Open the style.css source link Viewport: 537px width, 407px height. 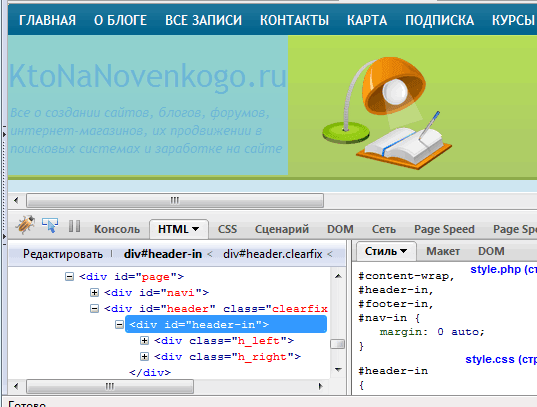(x=501, y=359)
